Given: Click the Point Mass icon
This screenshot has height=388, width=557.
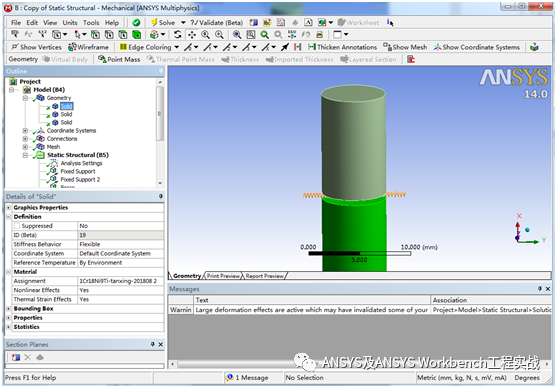Looking at the screenshot, I should point(102,59).
